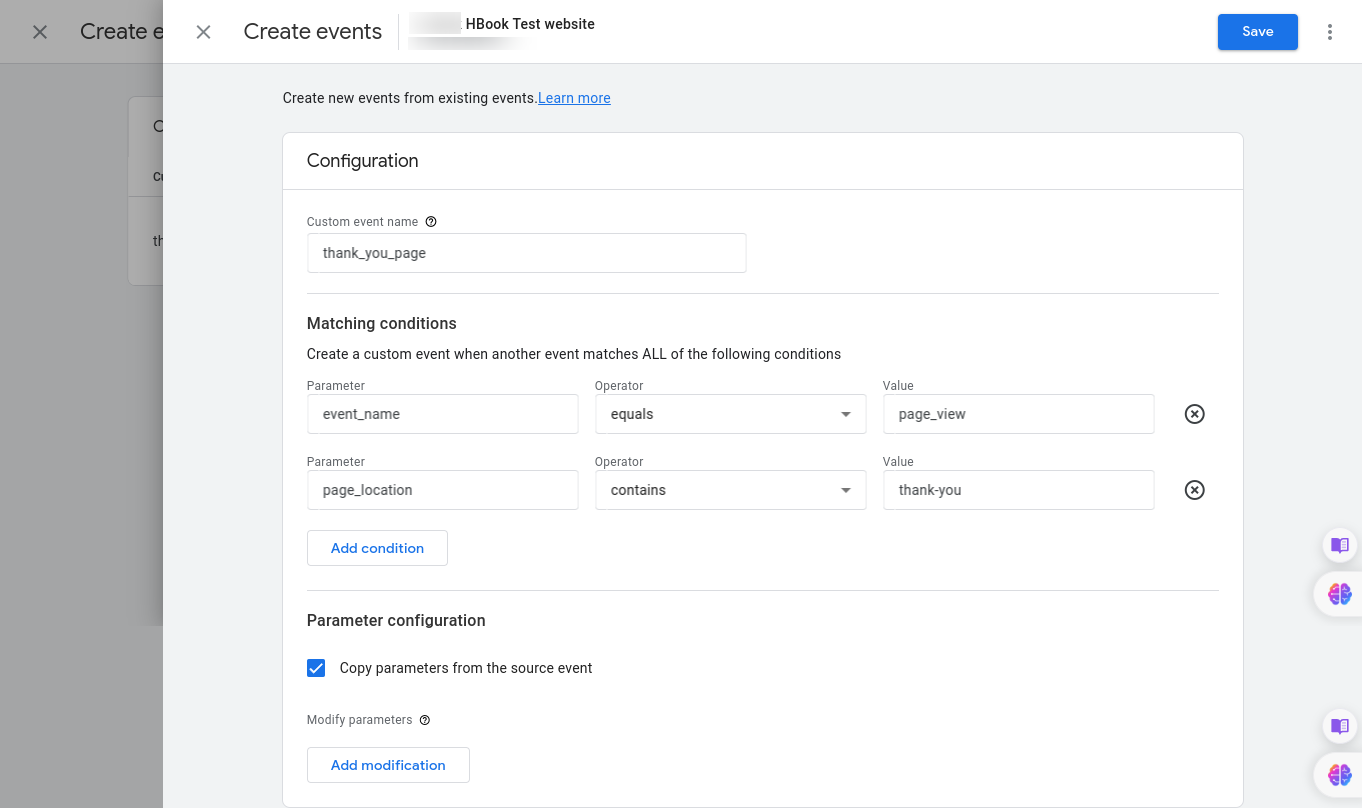Open help tooltip beside Modify parameters
This screenshot has height=808, width=1362.
coord(424,719)
